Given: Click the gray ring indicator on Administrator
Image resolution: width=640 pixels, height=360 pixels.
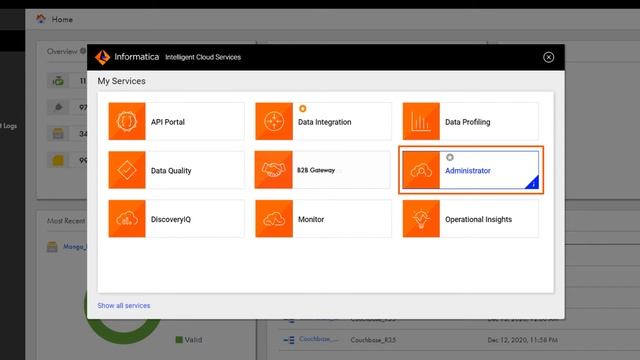Looking at the screenshot, I should coord(450,157).
